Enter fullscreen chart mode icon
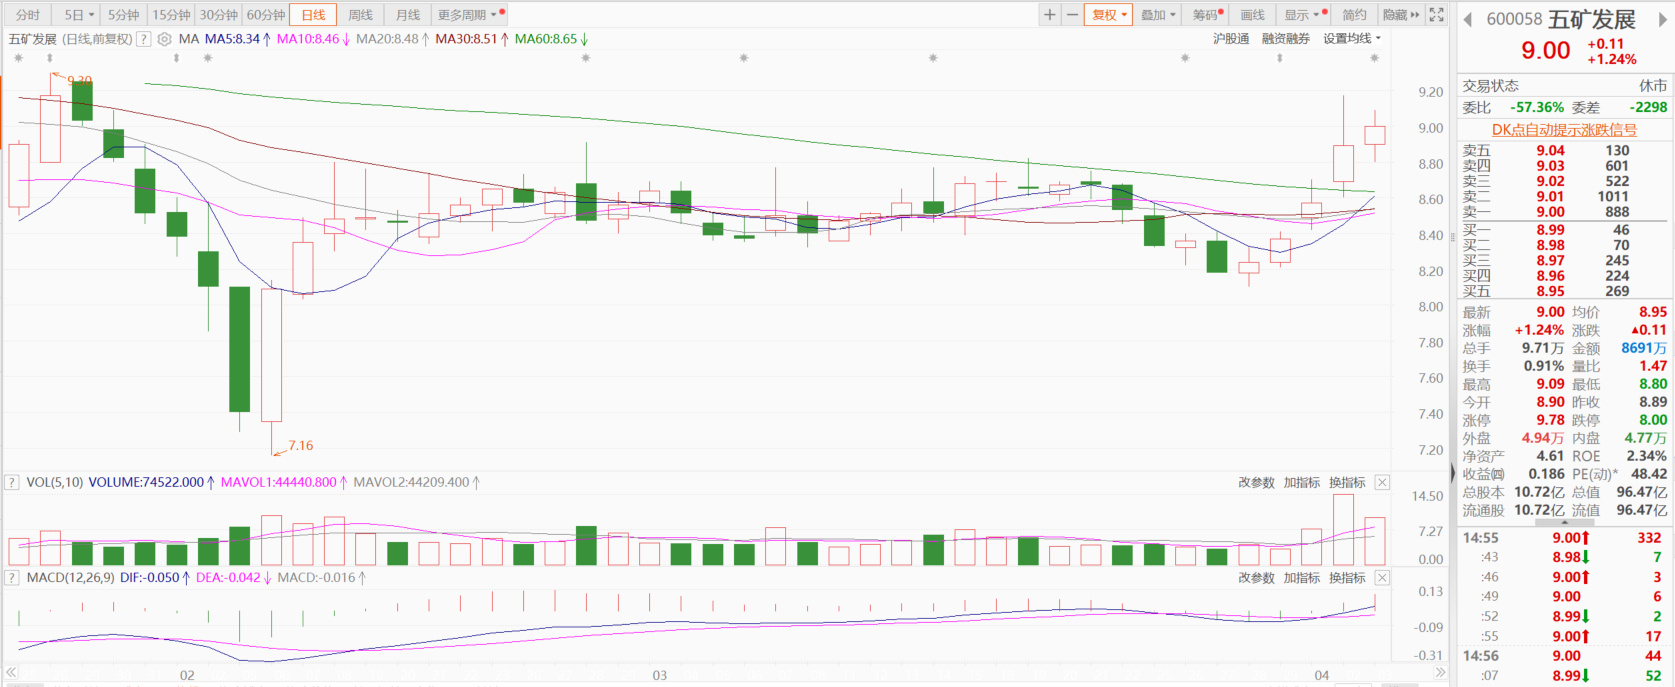This screenshot has width=1675, height=687. tap(1437, 15)
